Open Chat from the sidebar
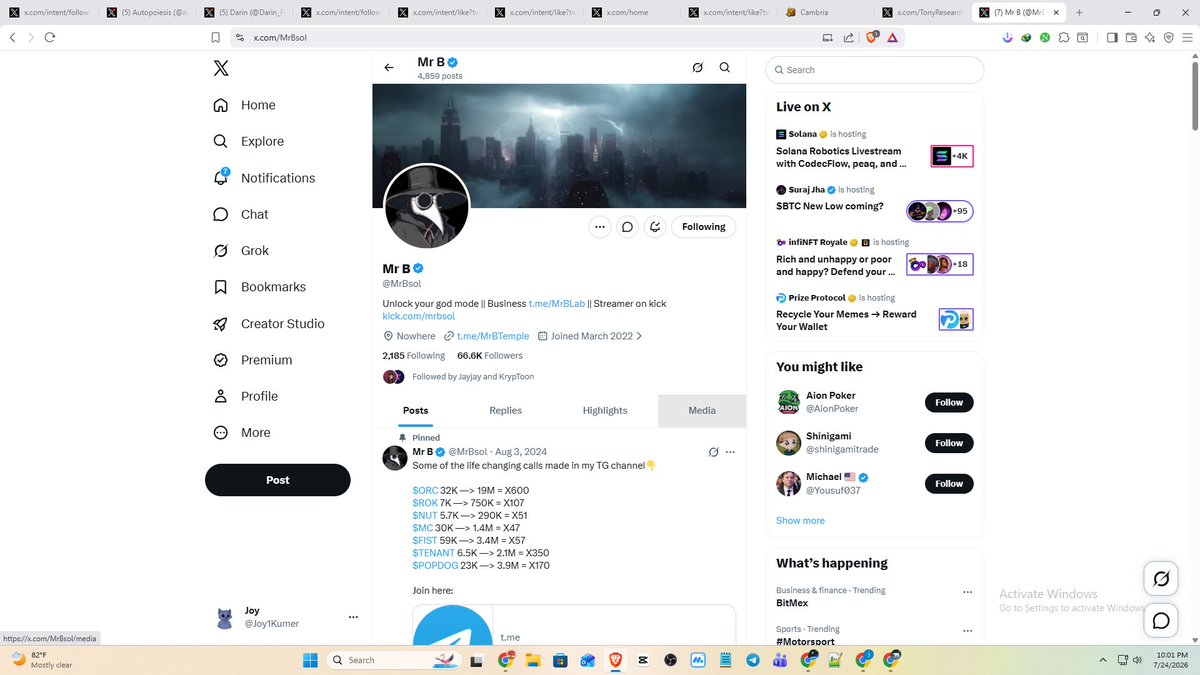The image size is (1200, 675). 241,214
